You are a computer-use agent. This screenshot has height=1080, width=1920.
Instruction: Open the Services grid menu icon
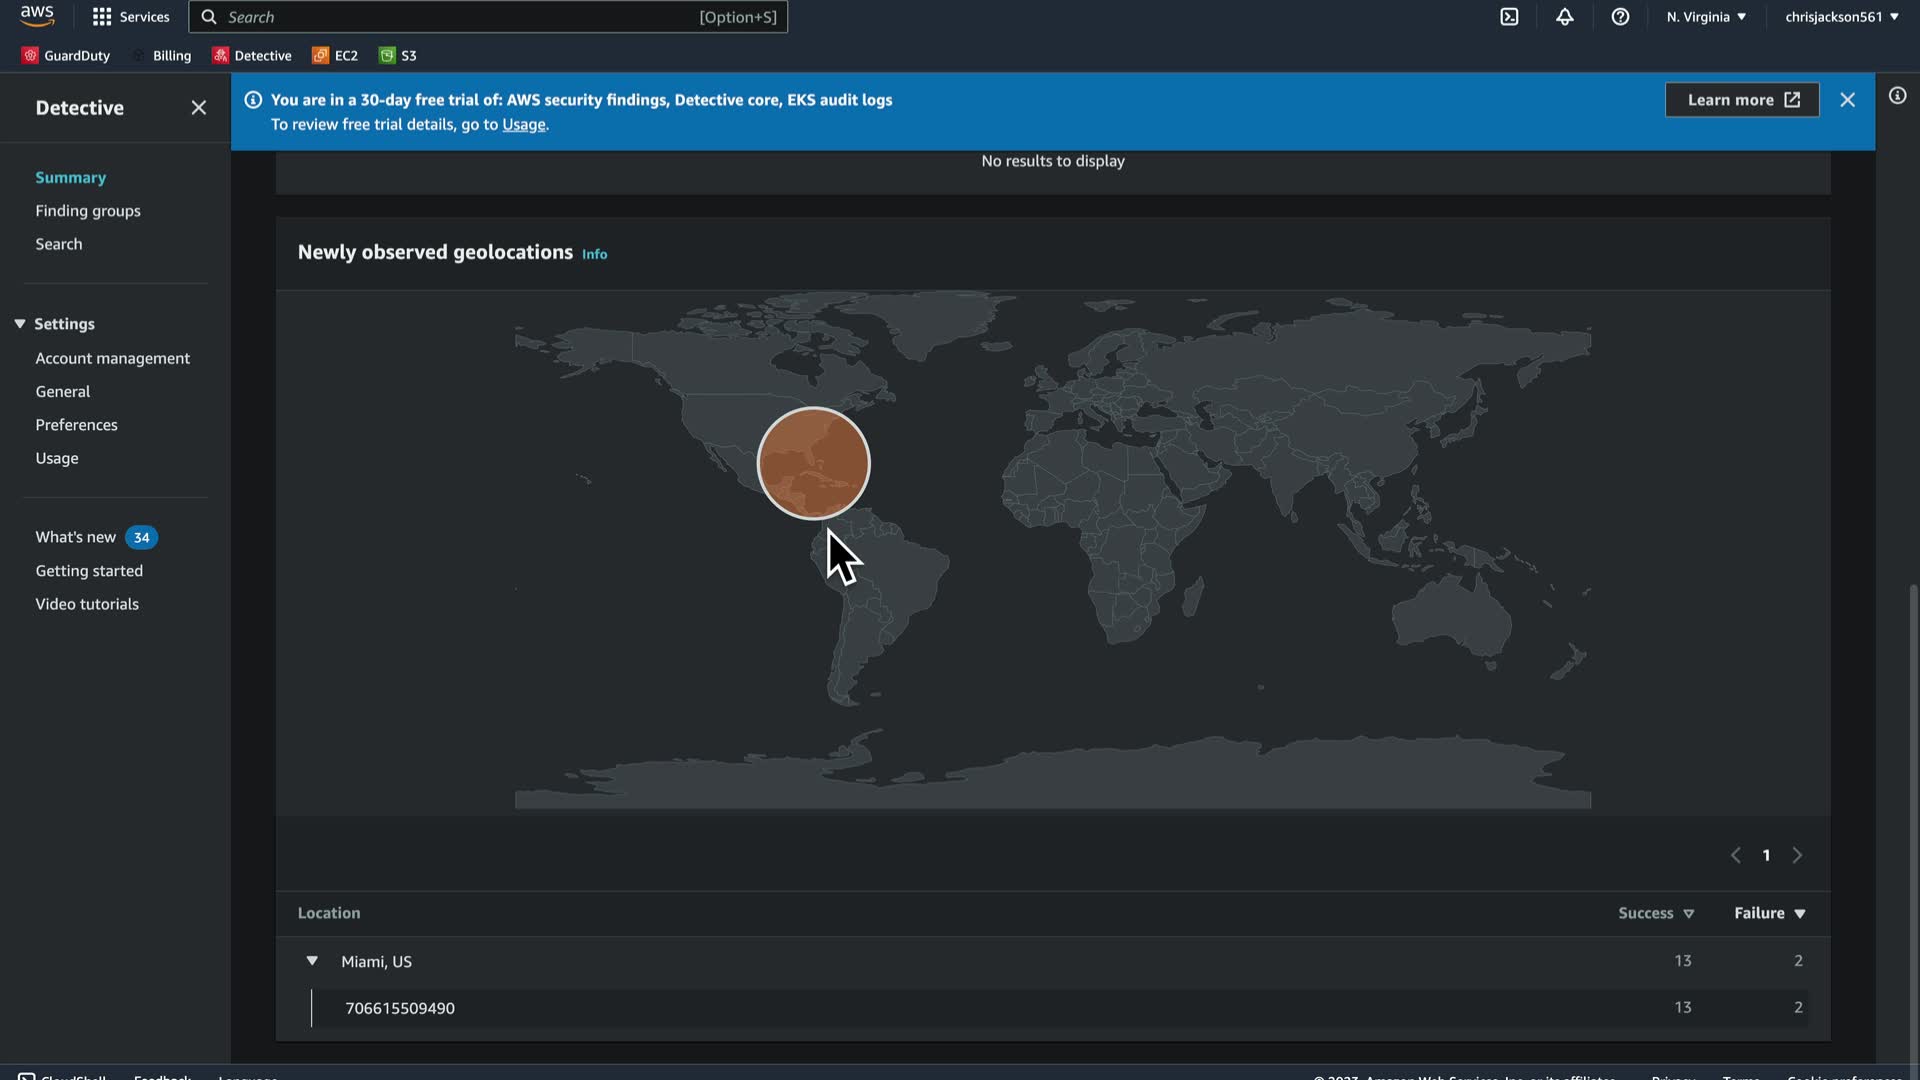click(102, 17)
